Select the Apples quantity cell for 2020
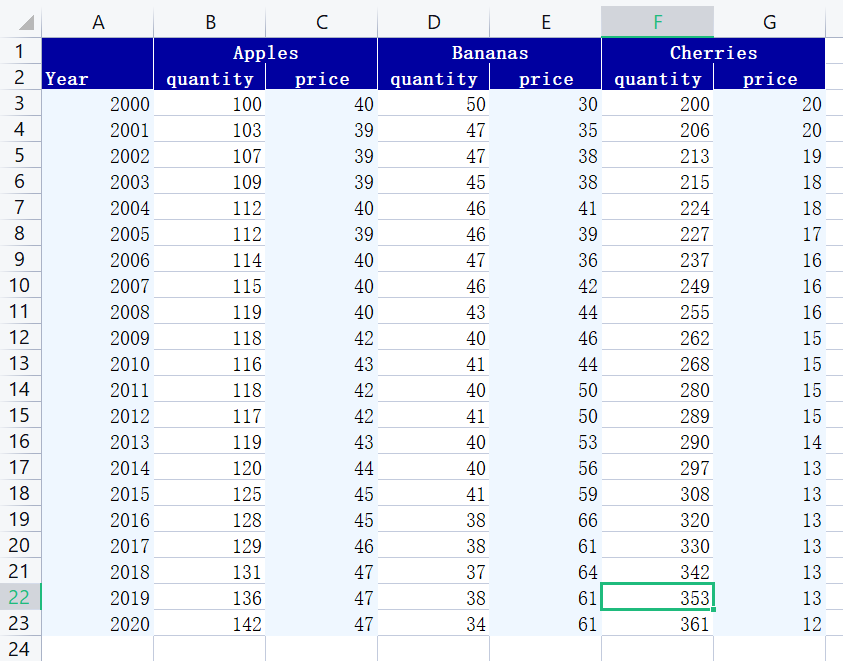The width and height of the screenshot is (843, 661). coord(209,624)
